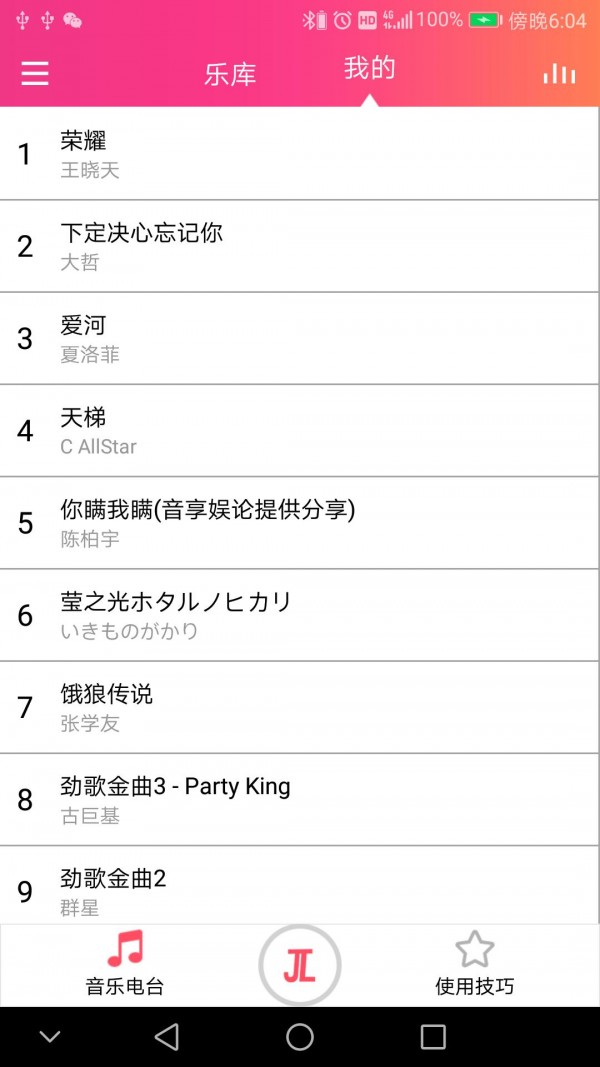Viewport: 600px width, 1067px height.
Task: Select 饿狼传说 by 张学友
Action: click(x=300, y=707)
